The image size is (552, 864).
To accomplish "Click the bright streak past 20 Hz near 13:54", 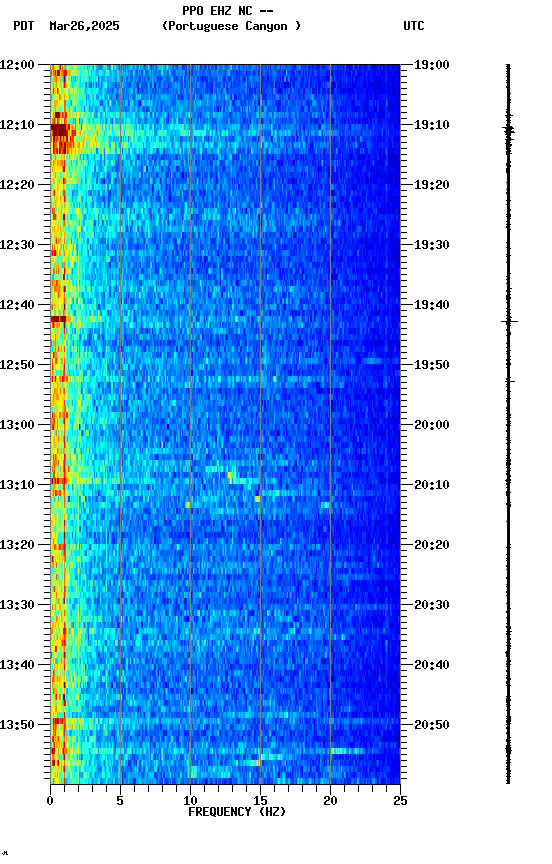I will 348,751.
